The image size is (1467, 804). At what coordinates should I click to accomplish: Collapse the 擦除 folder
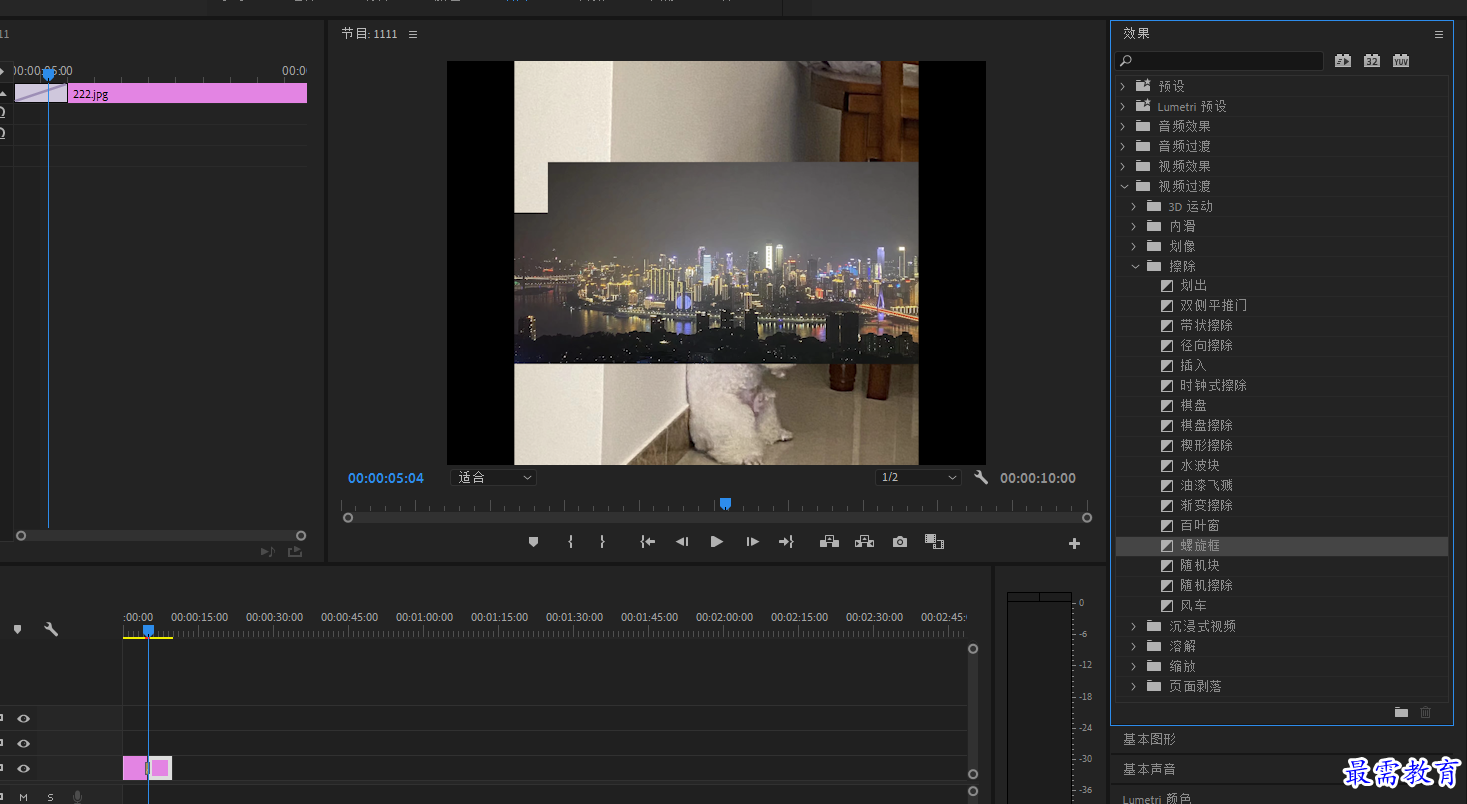pyautogui.click(x=1134, y=266)
